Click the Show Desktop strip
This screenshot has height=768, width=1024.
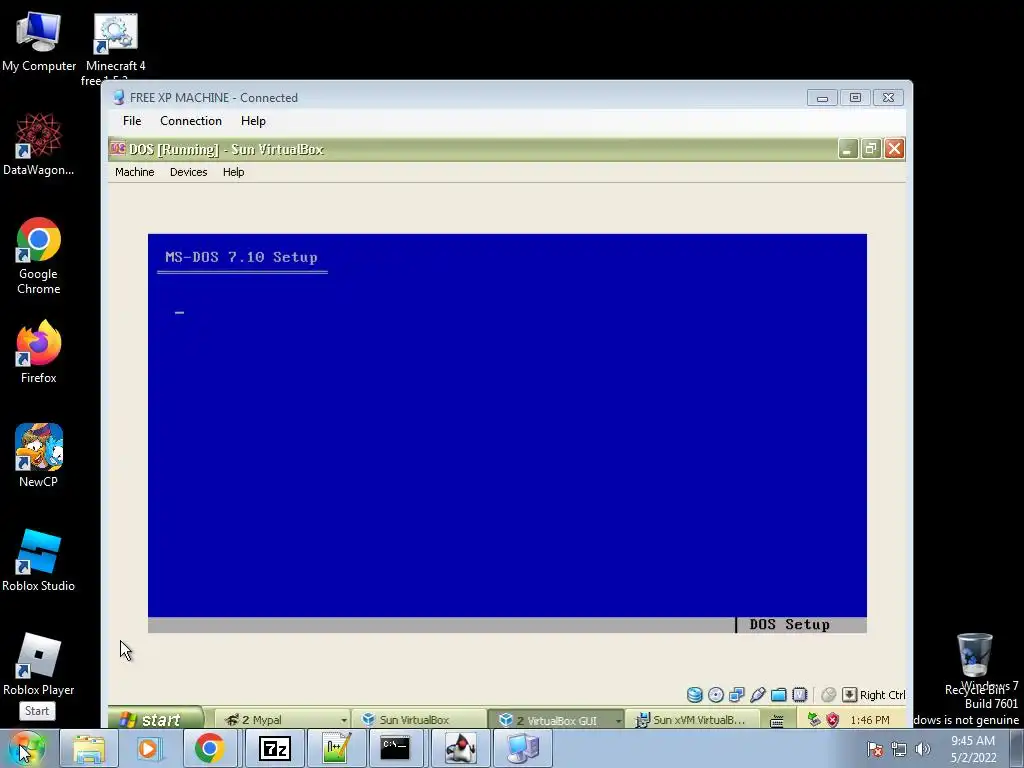coord(1017,749)
